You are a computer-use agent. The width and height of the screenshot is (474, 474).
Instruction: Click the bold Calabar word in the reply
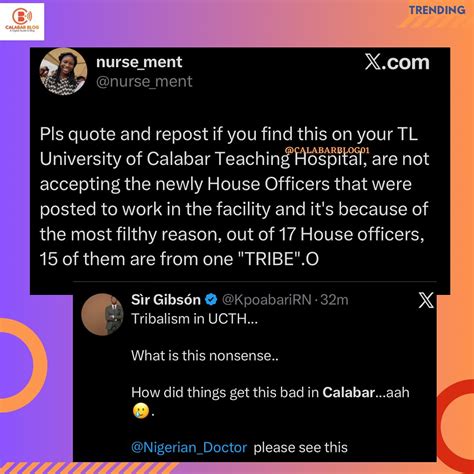point(349,392)
